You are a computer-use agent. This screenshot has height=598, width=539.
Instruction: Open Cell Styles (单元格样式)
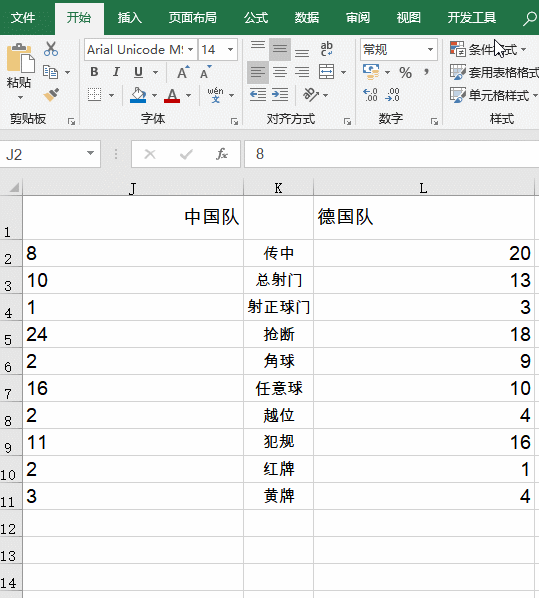click(494, 95)
